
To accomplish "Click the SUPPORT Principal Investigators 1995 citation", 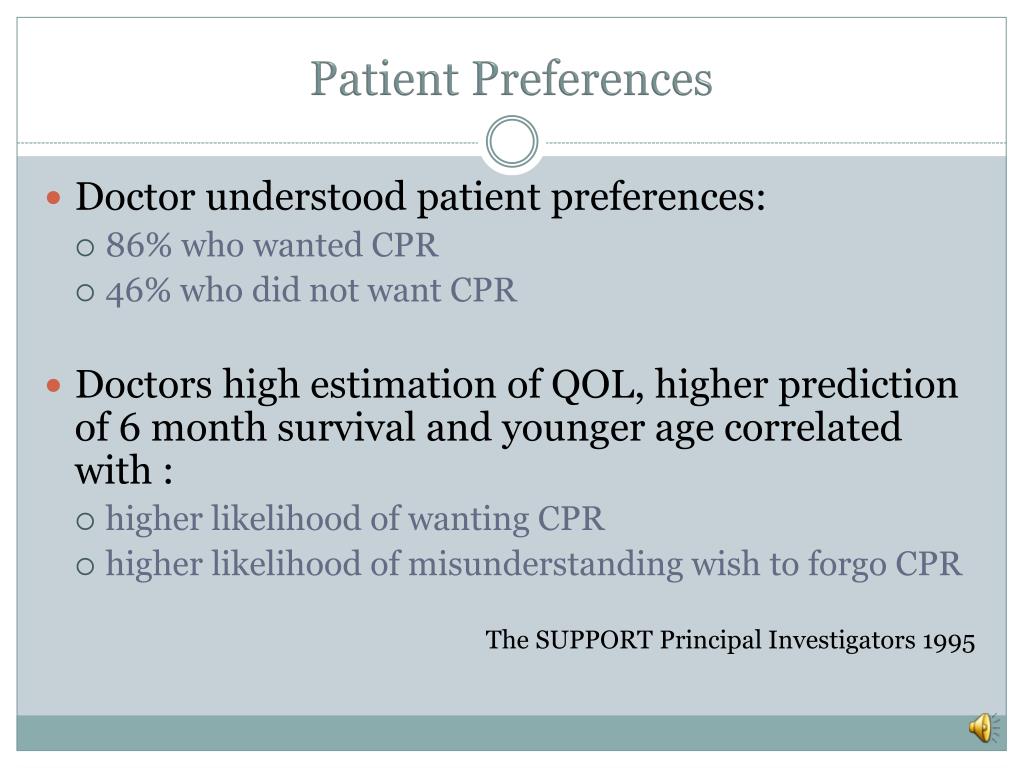I will [x=730, y=640].
